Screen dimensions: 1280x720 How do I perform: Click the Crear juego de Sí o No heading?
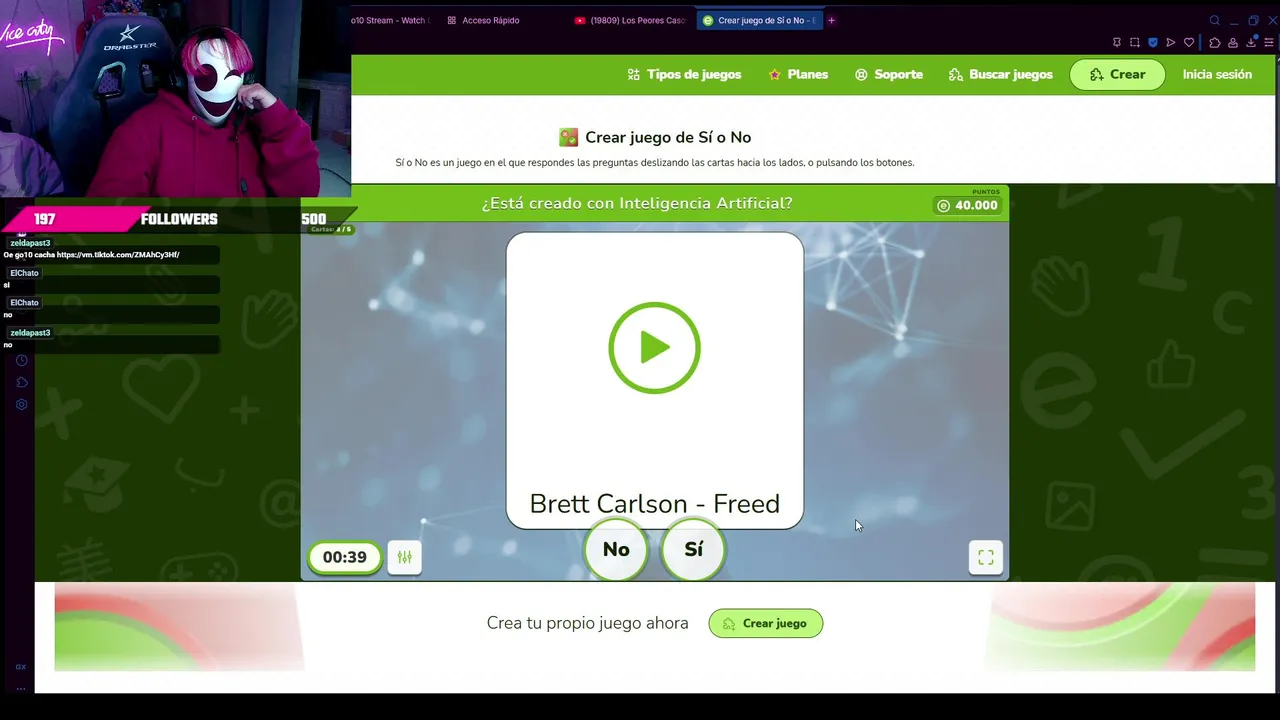tap(668, 137)
